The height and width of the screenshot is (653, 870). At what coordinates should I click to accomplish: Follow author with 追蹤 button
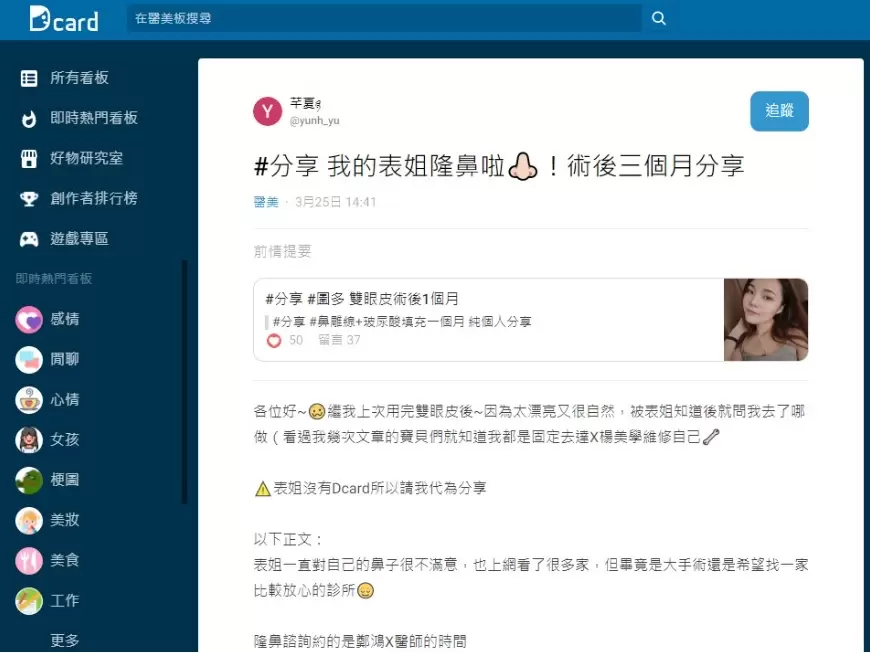[779, 111]
